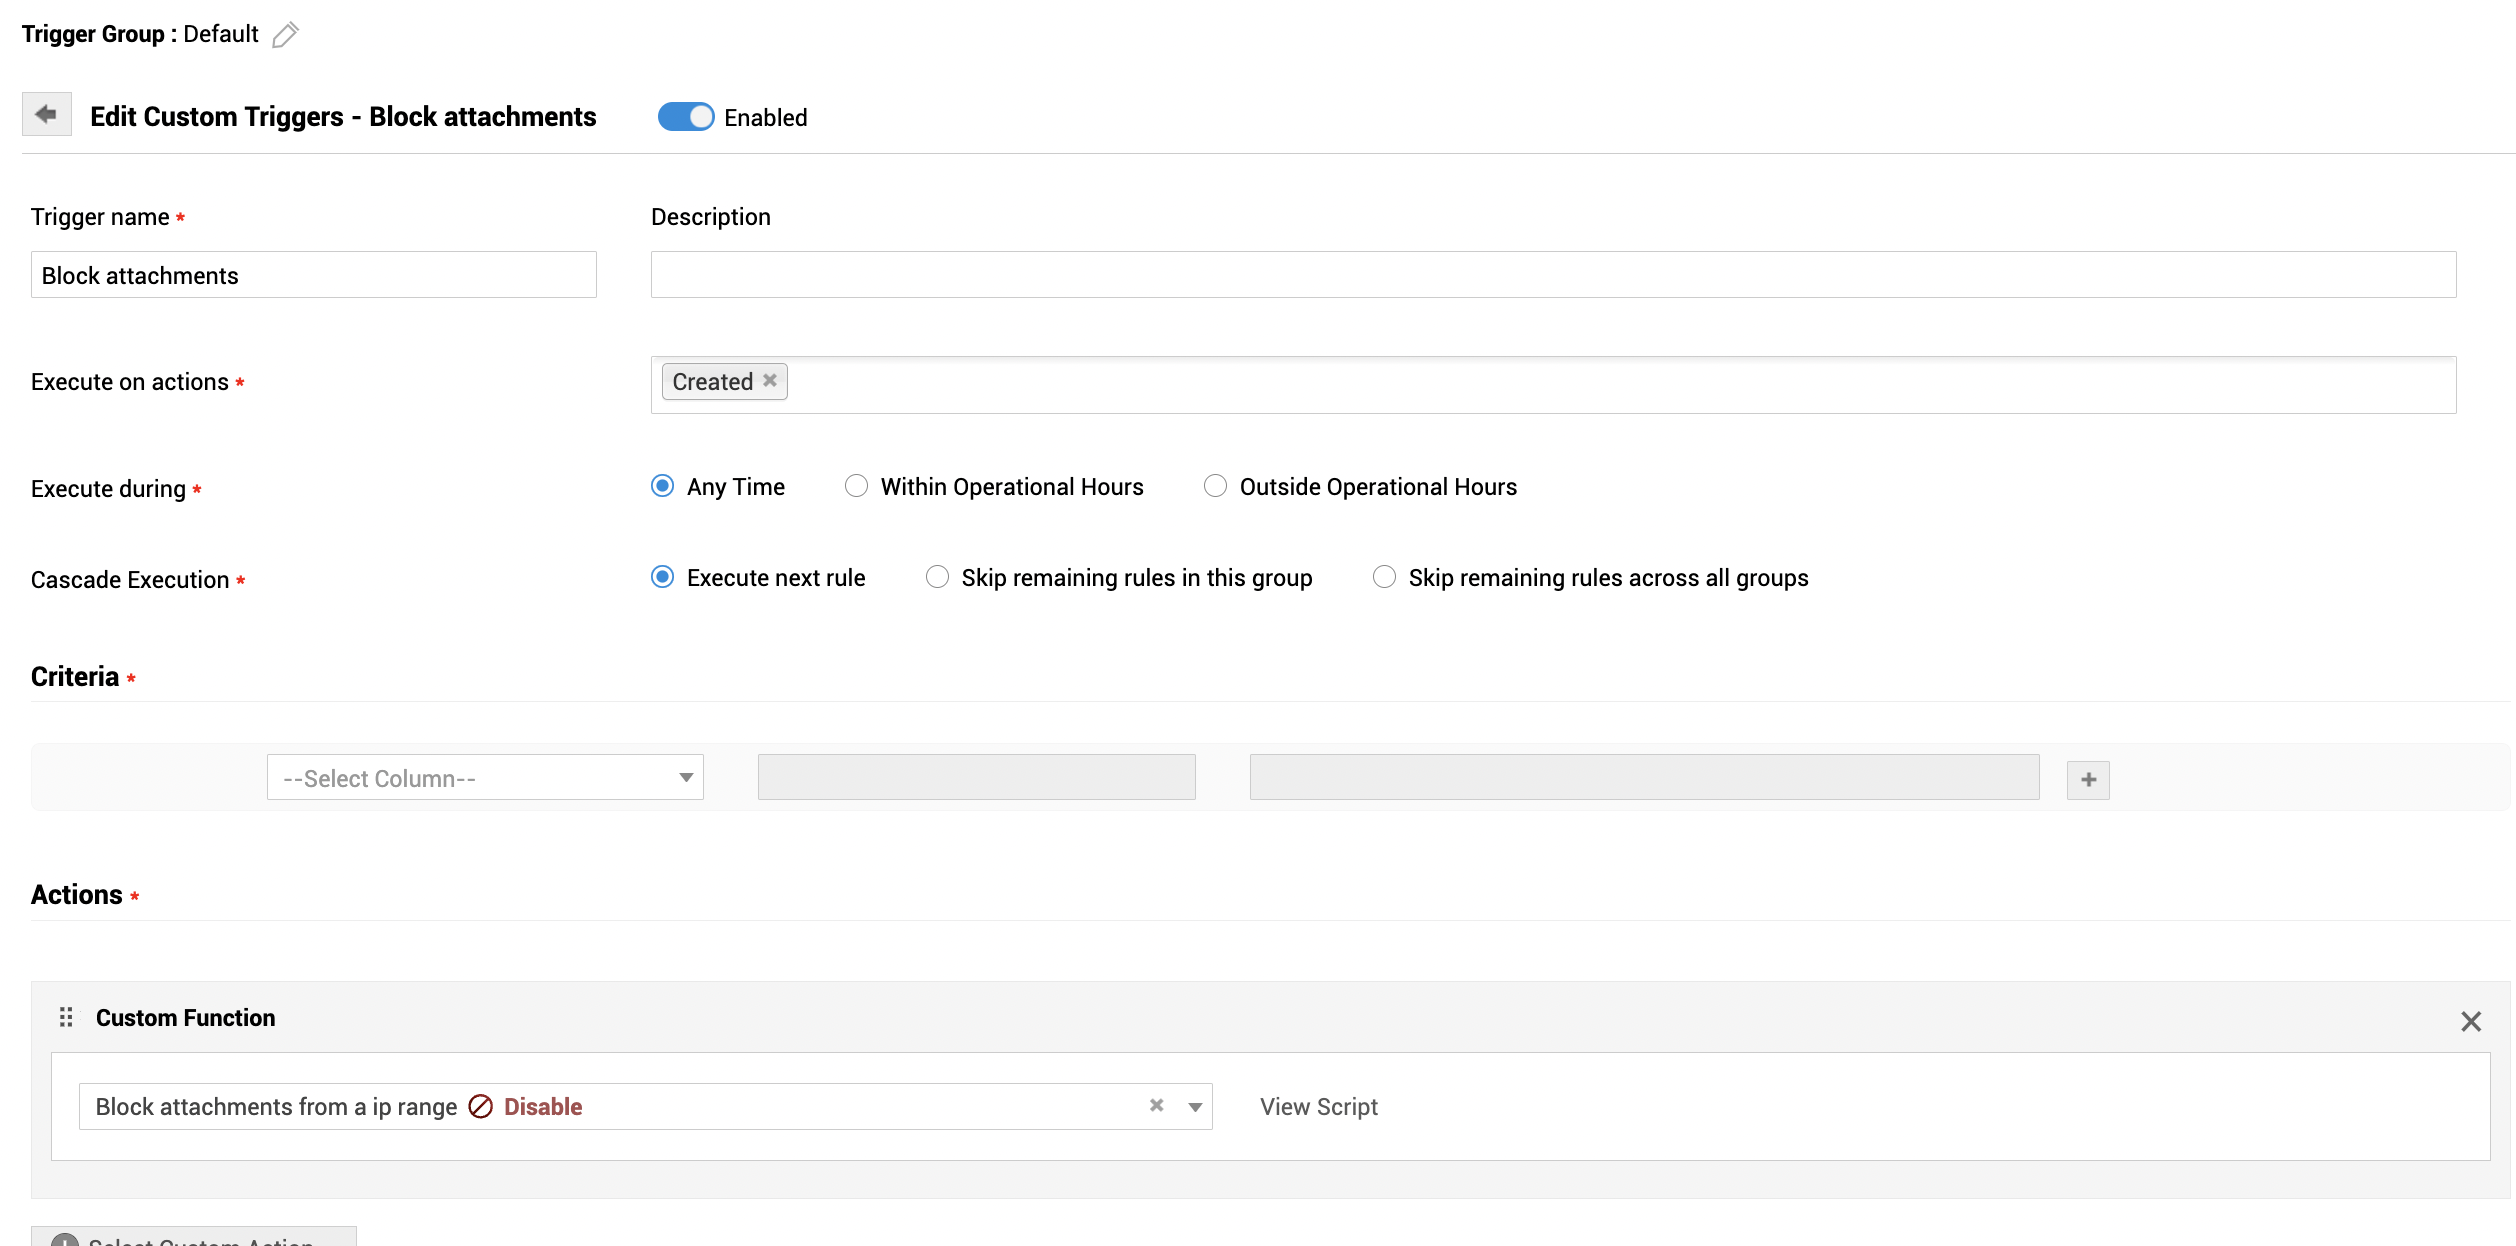Click into the Description text field
Viewport: 2516px width, 1246px height.
coord(1552,275)
